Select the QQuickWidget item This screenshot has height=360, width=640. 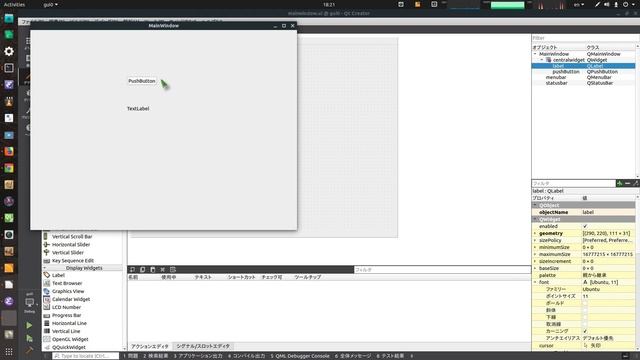coord(65,347)
